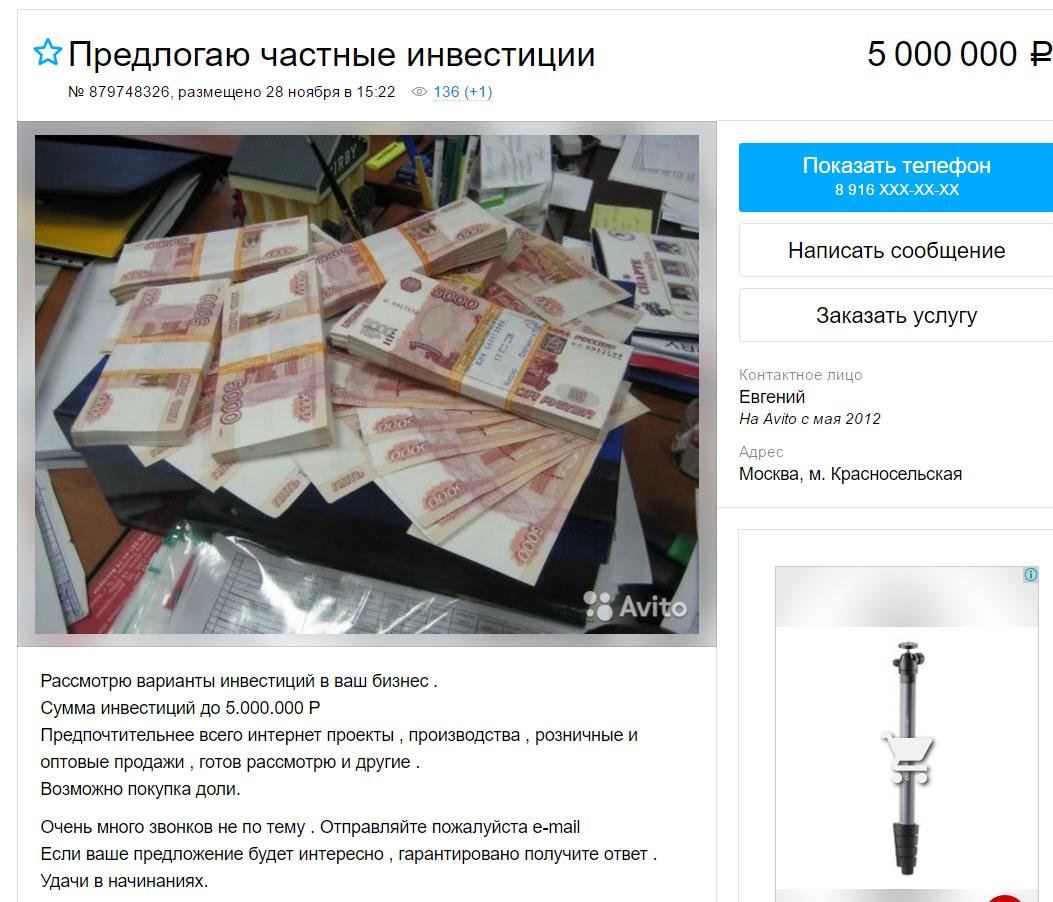Screen dimensions: 1053x902
Task: Click the red badge at ad bottom
Action: tap(1005, 898)
